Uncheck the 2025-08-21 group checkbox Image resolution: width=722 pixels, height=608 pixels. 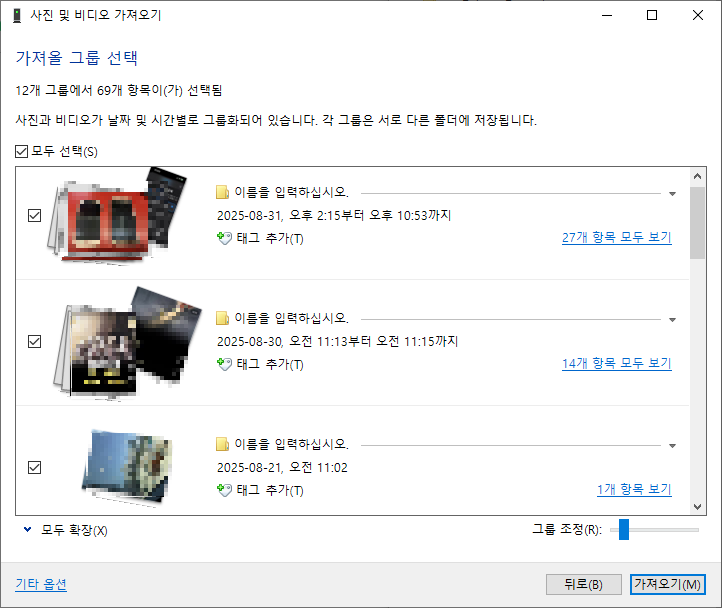coord(35,468)
